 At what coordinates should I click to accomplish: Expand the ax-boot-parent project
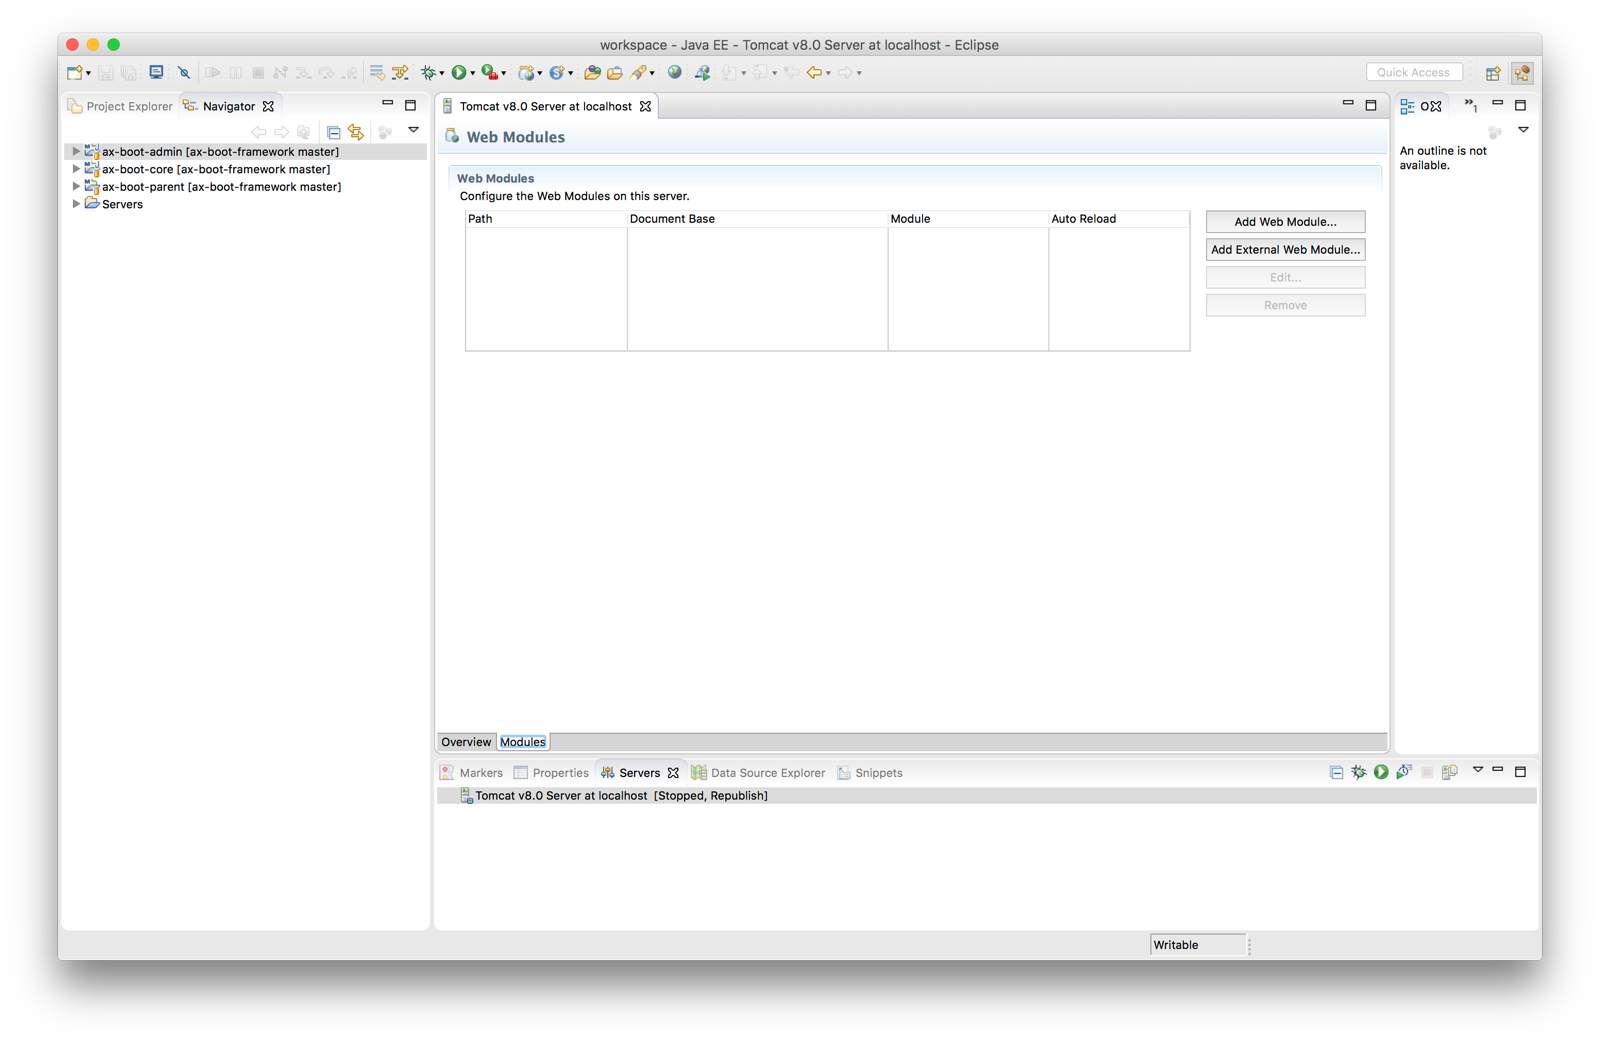click(76, 186)
